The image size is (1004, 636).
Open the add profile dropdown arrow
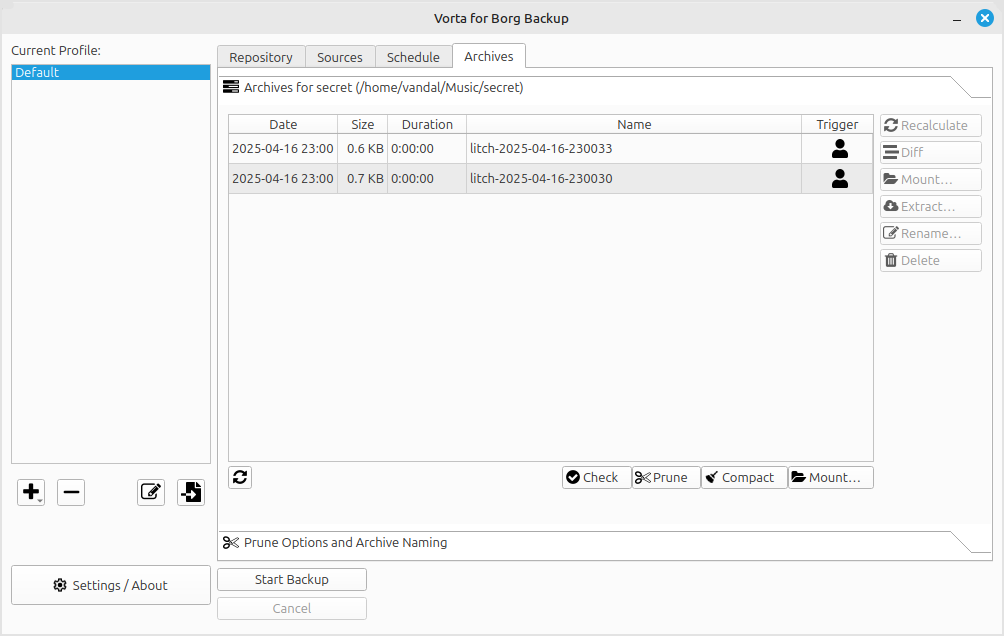pos(41,499)
